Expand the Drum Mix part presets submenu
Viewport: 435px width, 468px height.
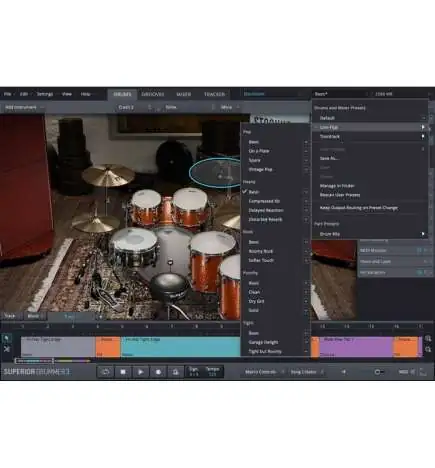tap(370, 234)
